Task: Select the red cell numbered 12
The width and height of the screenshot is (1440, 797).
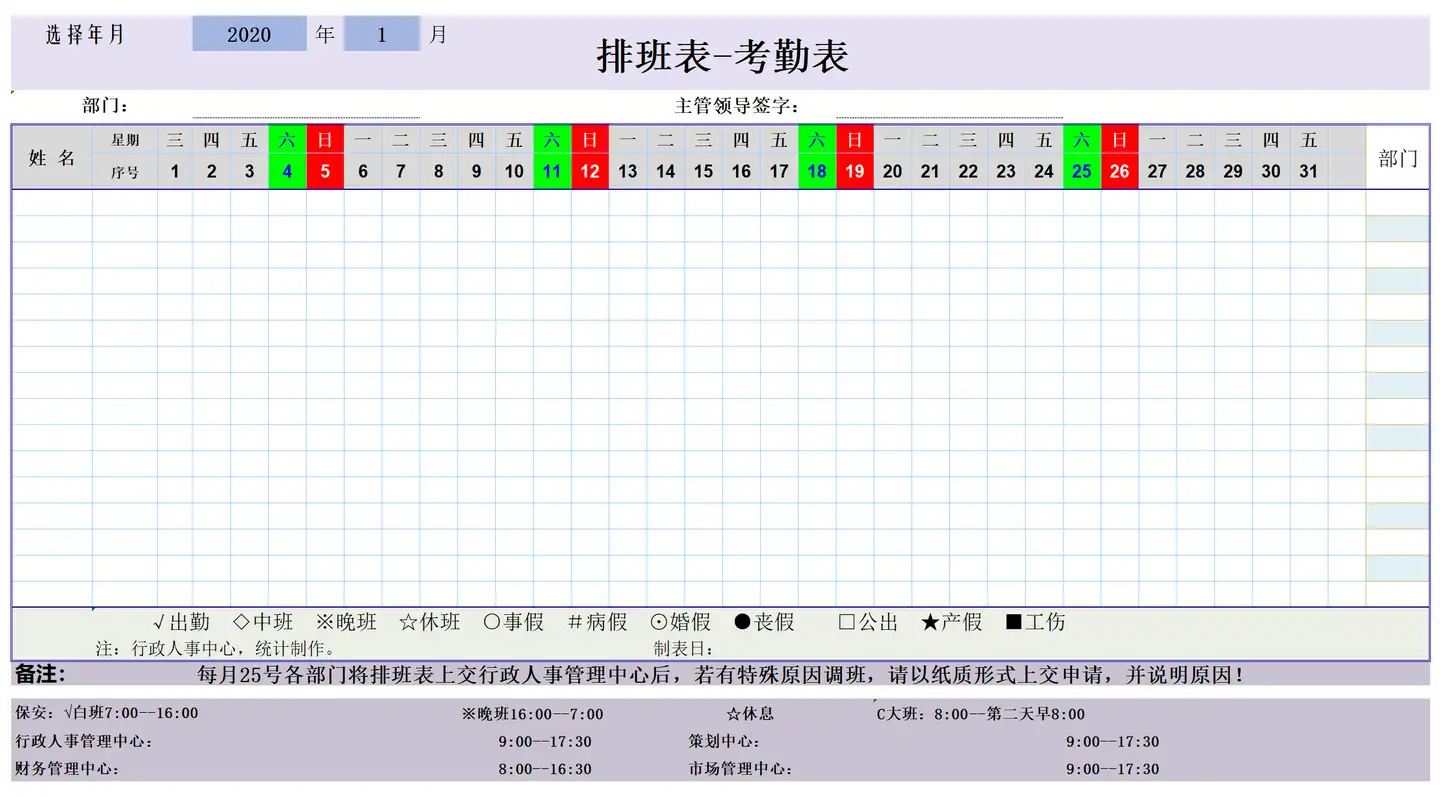Action: point(590,172)
